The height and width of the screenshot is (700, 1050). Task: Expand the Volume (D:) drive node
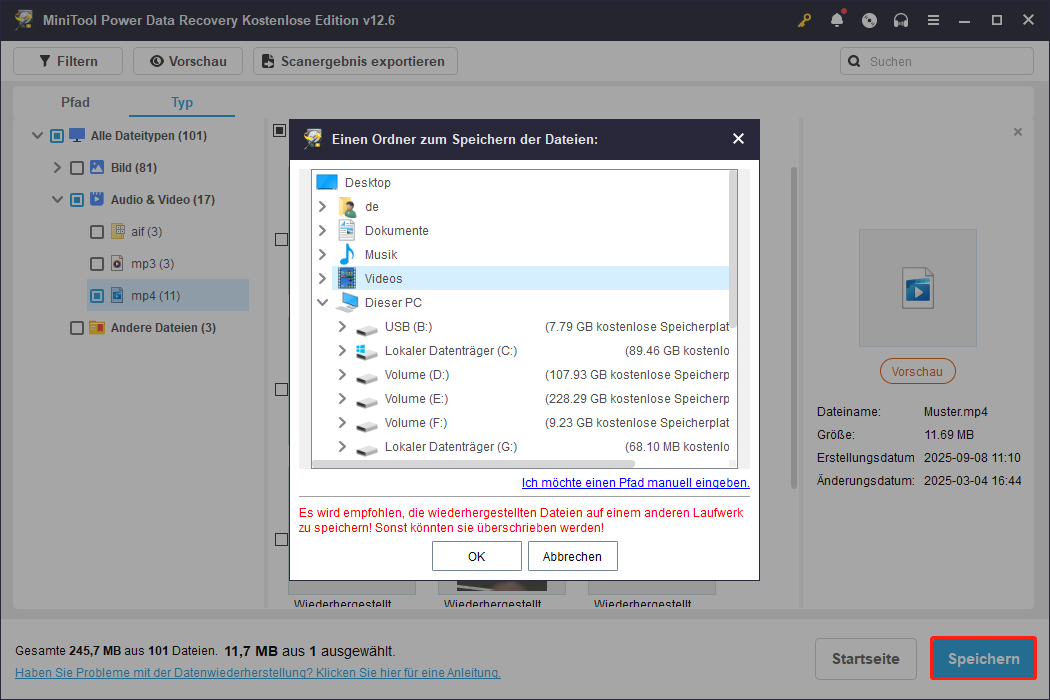pos(342,375)
